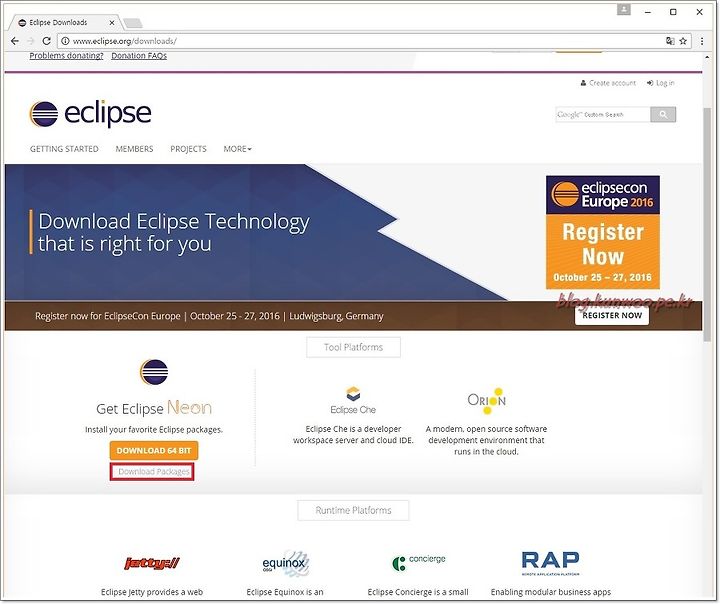Open the Chrome three-dot menu

tap(702, 41)
